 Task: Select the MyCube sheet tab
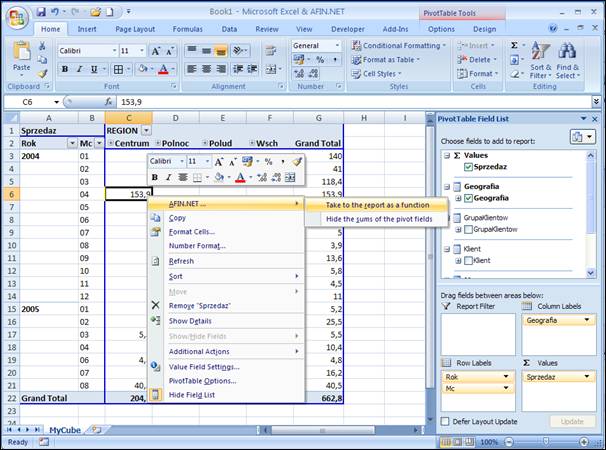tap(65, 430)
